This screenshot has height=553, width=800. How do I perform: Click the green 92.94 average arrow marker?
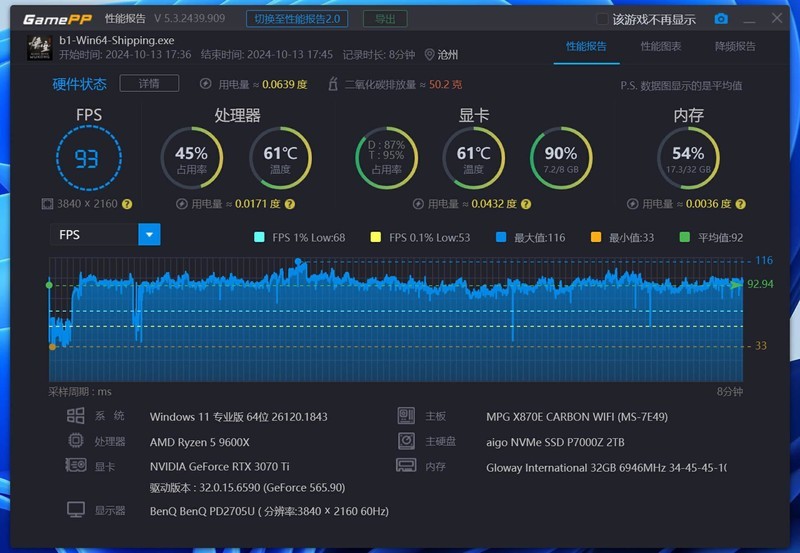click(736, 284)
